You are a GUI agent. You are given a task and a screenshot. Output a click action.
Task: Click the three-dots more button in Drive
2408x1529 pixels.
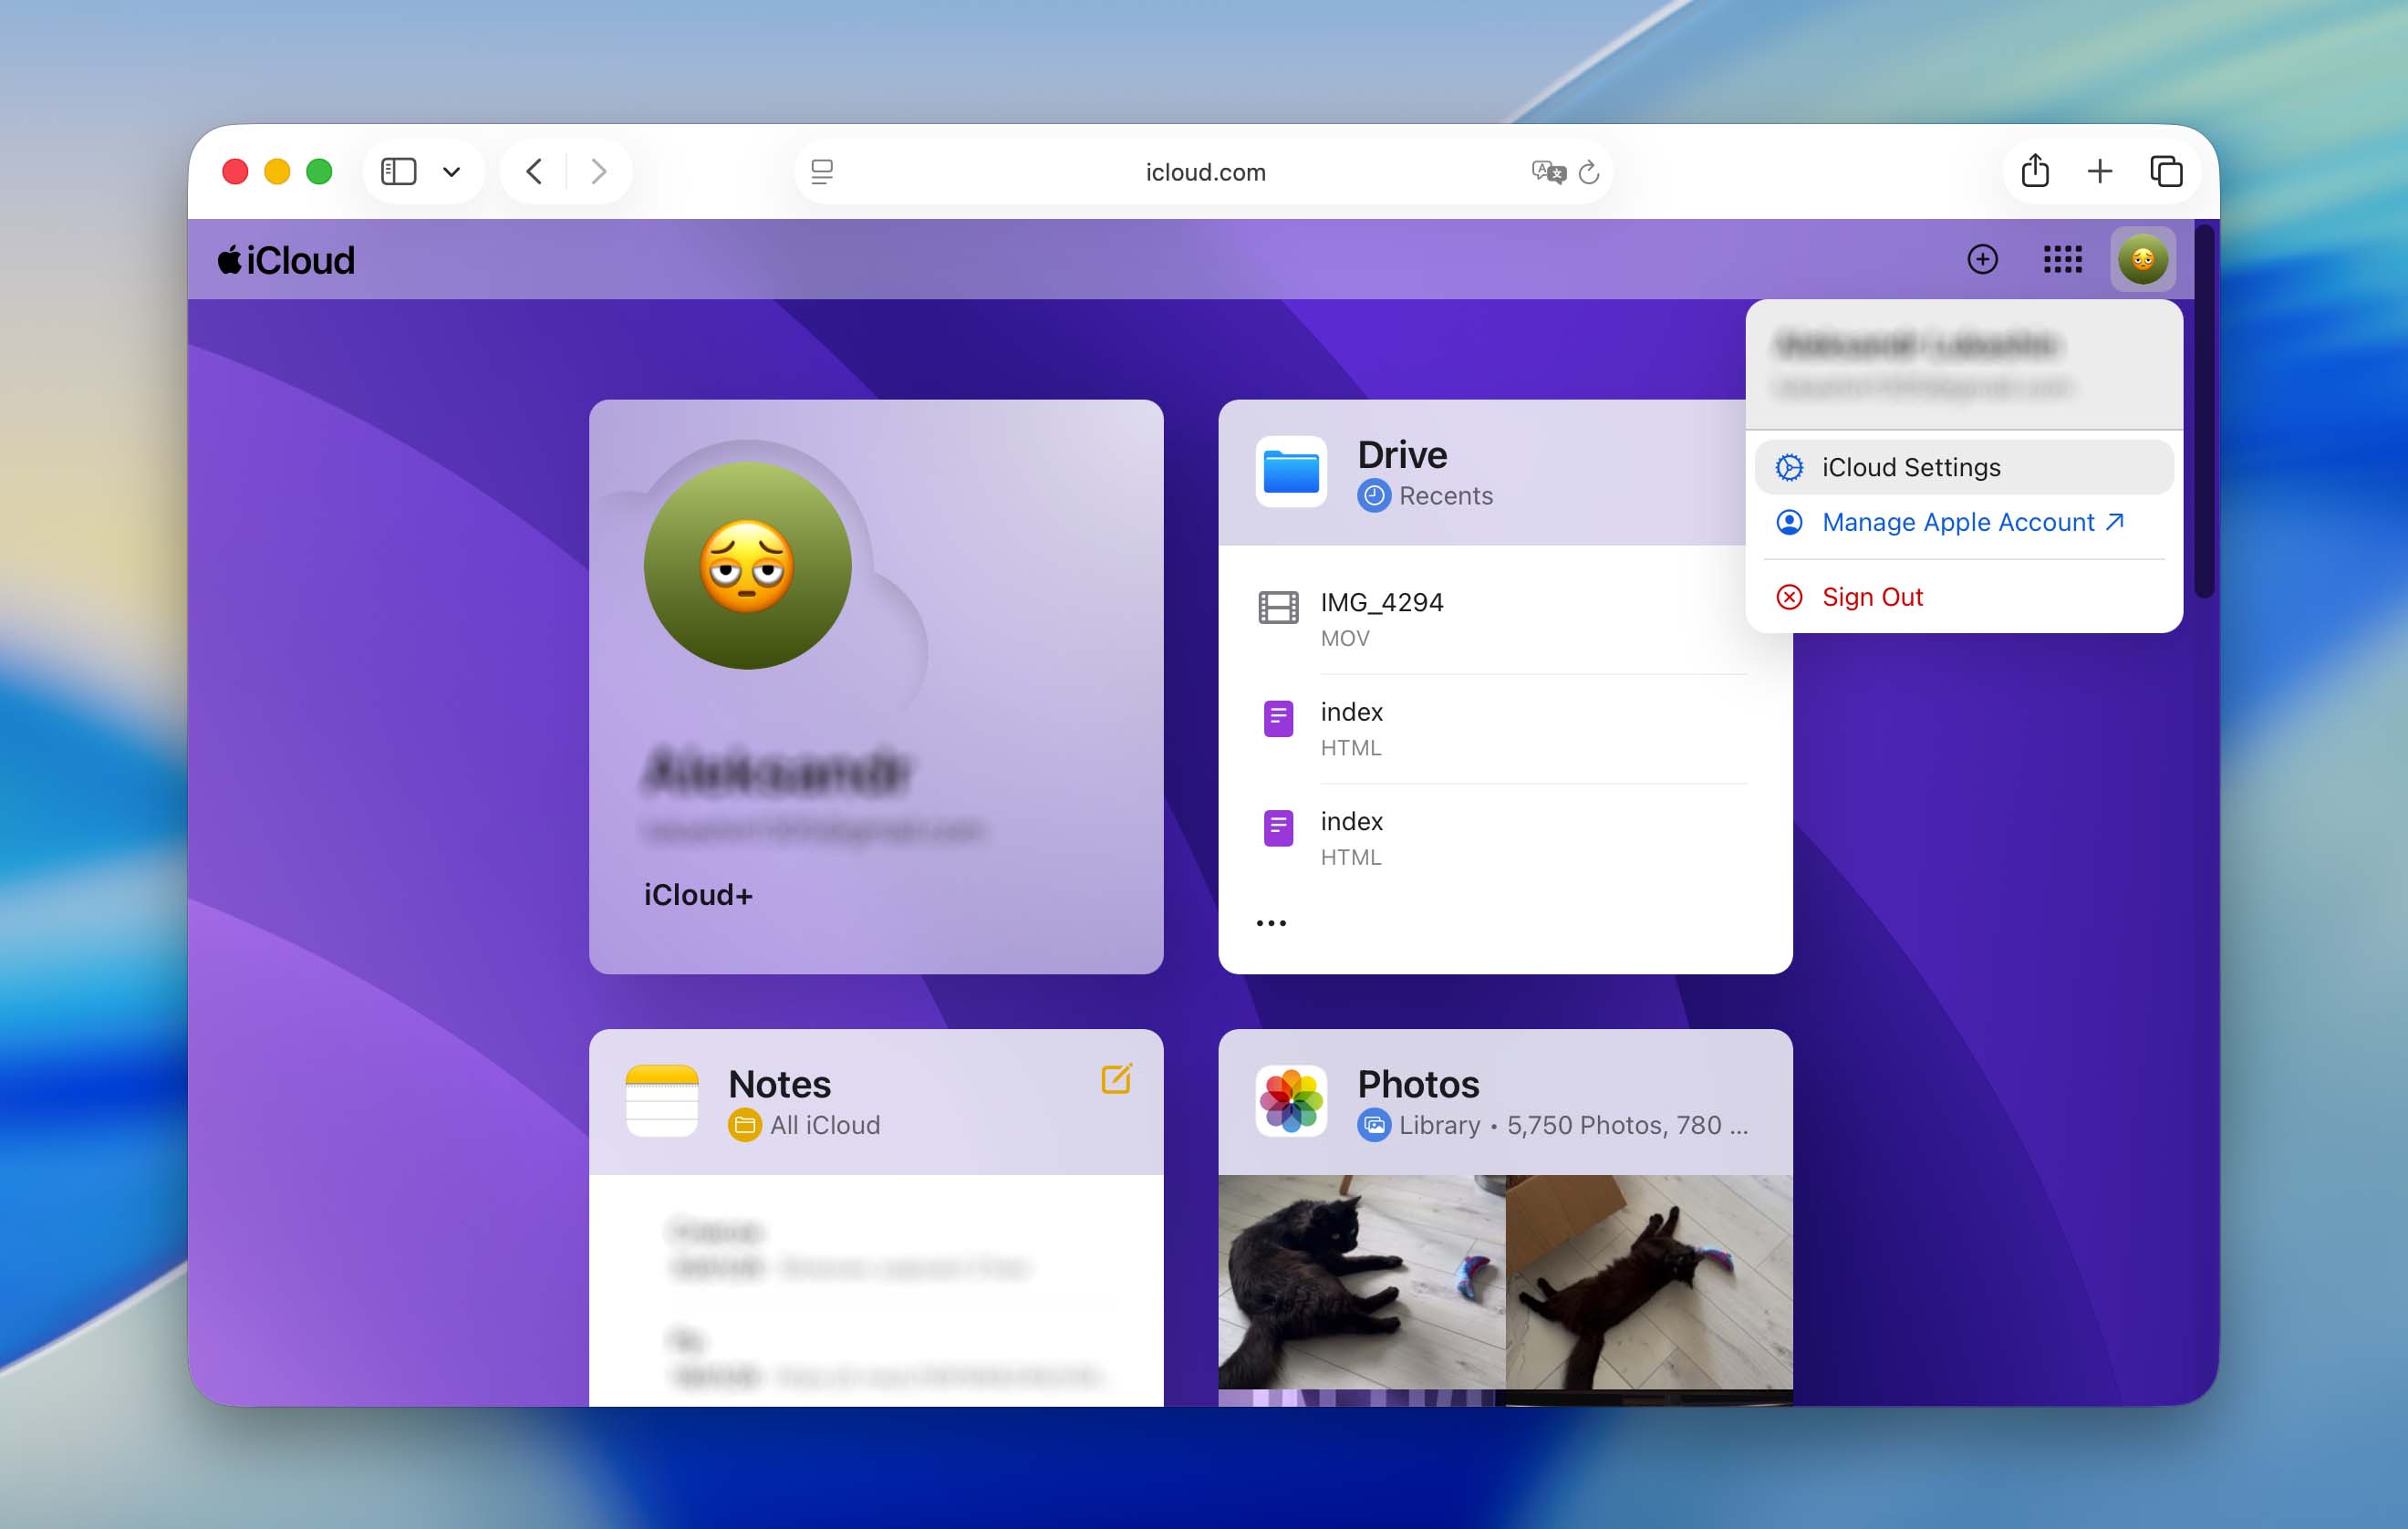click(1271, 923)
